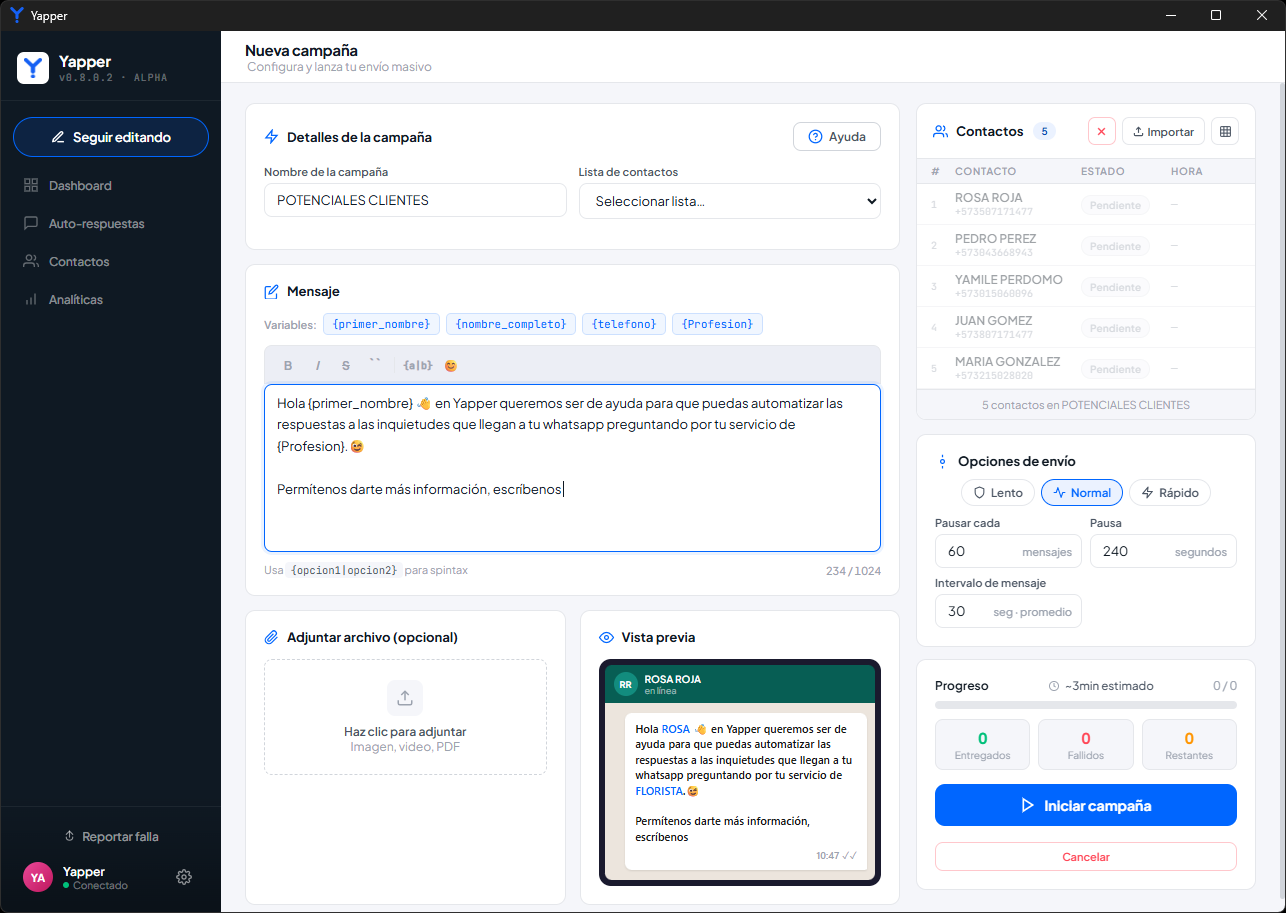Screen dimensions: 1286x913
Task: Apply italic formatting to the message
Action: pyautogui.click(x=318, y=366)
